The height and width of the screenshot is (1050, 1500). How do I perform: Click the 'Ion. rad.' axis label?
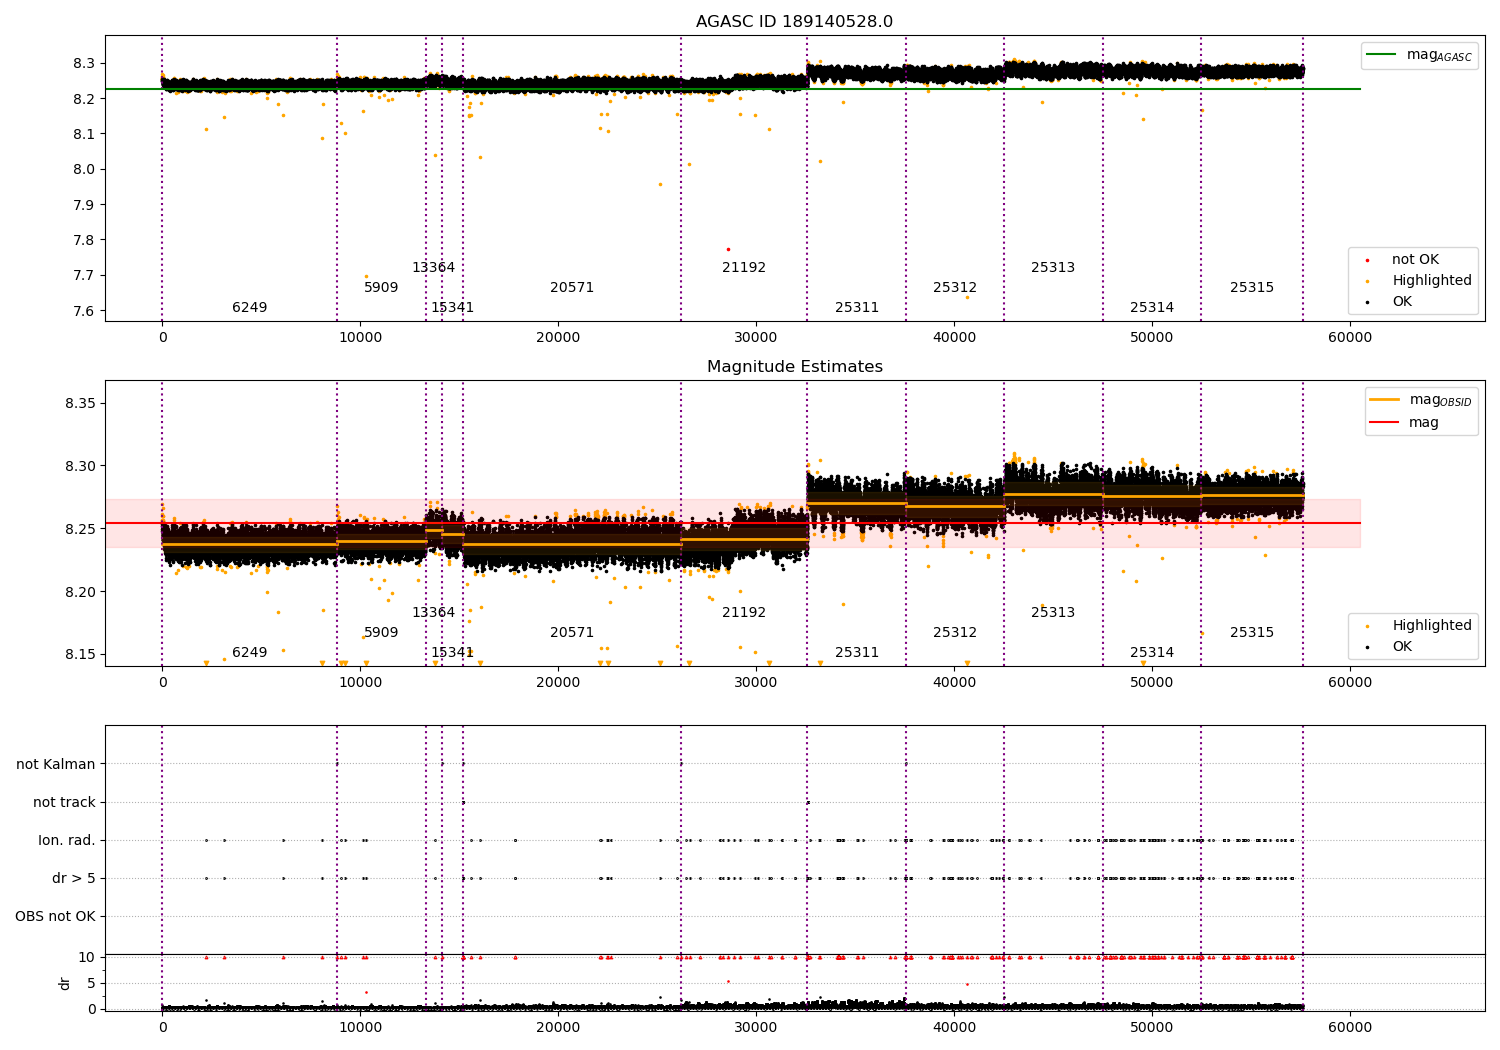pyautogui.click(x=67, y=841)
